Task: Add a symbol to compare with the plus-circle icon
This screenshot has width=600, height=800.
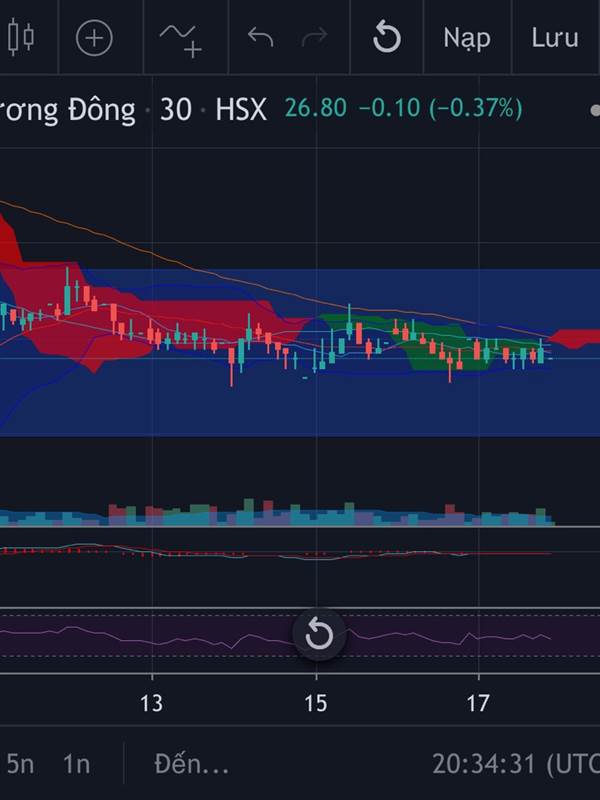Action: point(94,38)
